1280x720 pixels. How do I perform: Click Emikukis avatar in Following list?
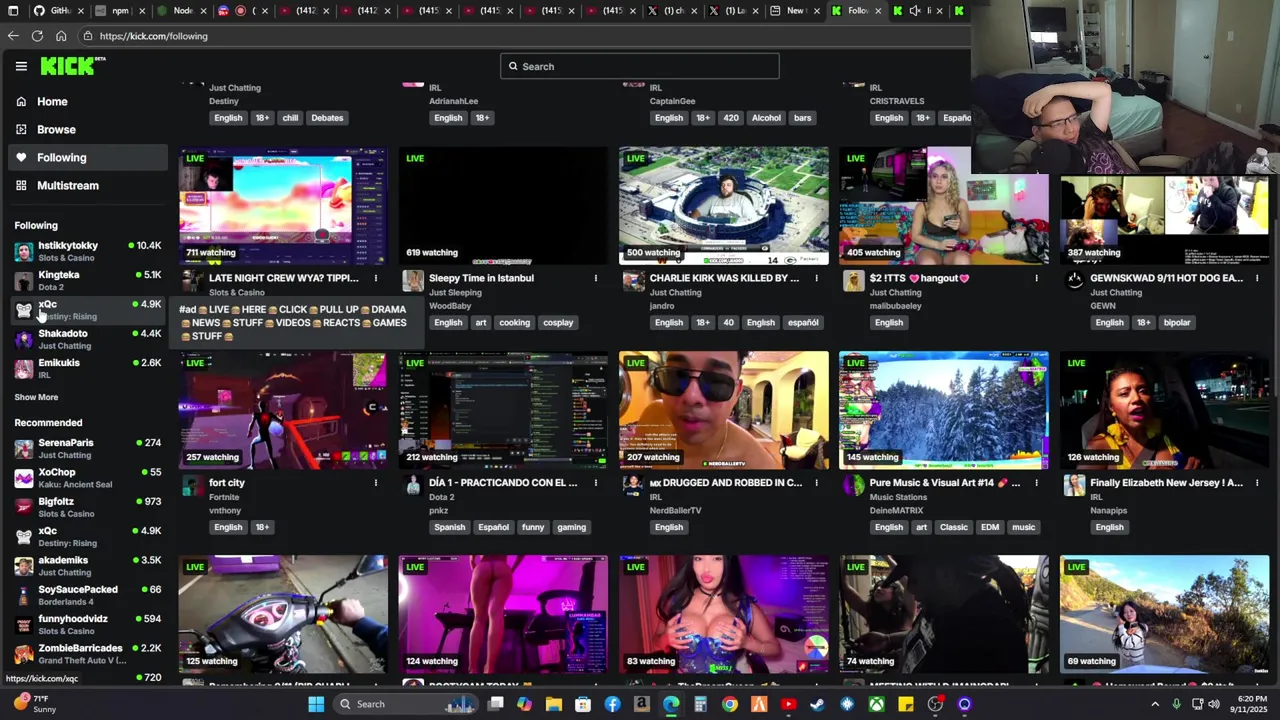click(x=24, y=368)
